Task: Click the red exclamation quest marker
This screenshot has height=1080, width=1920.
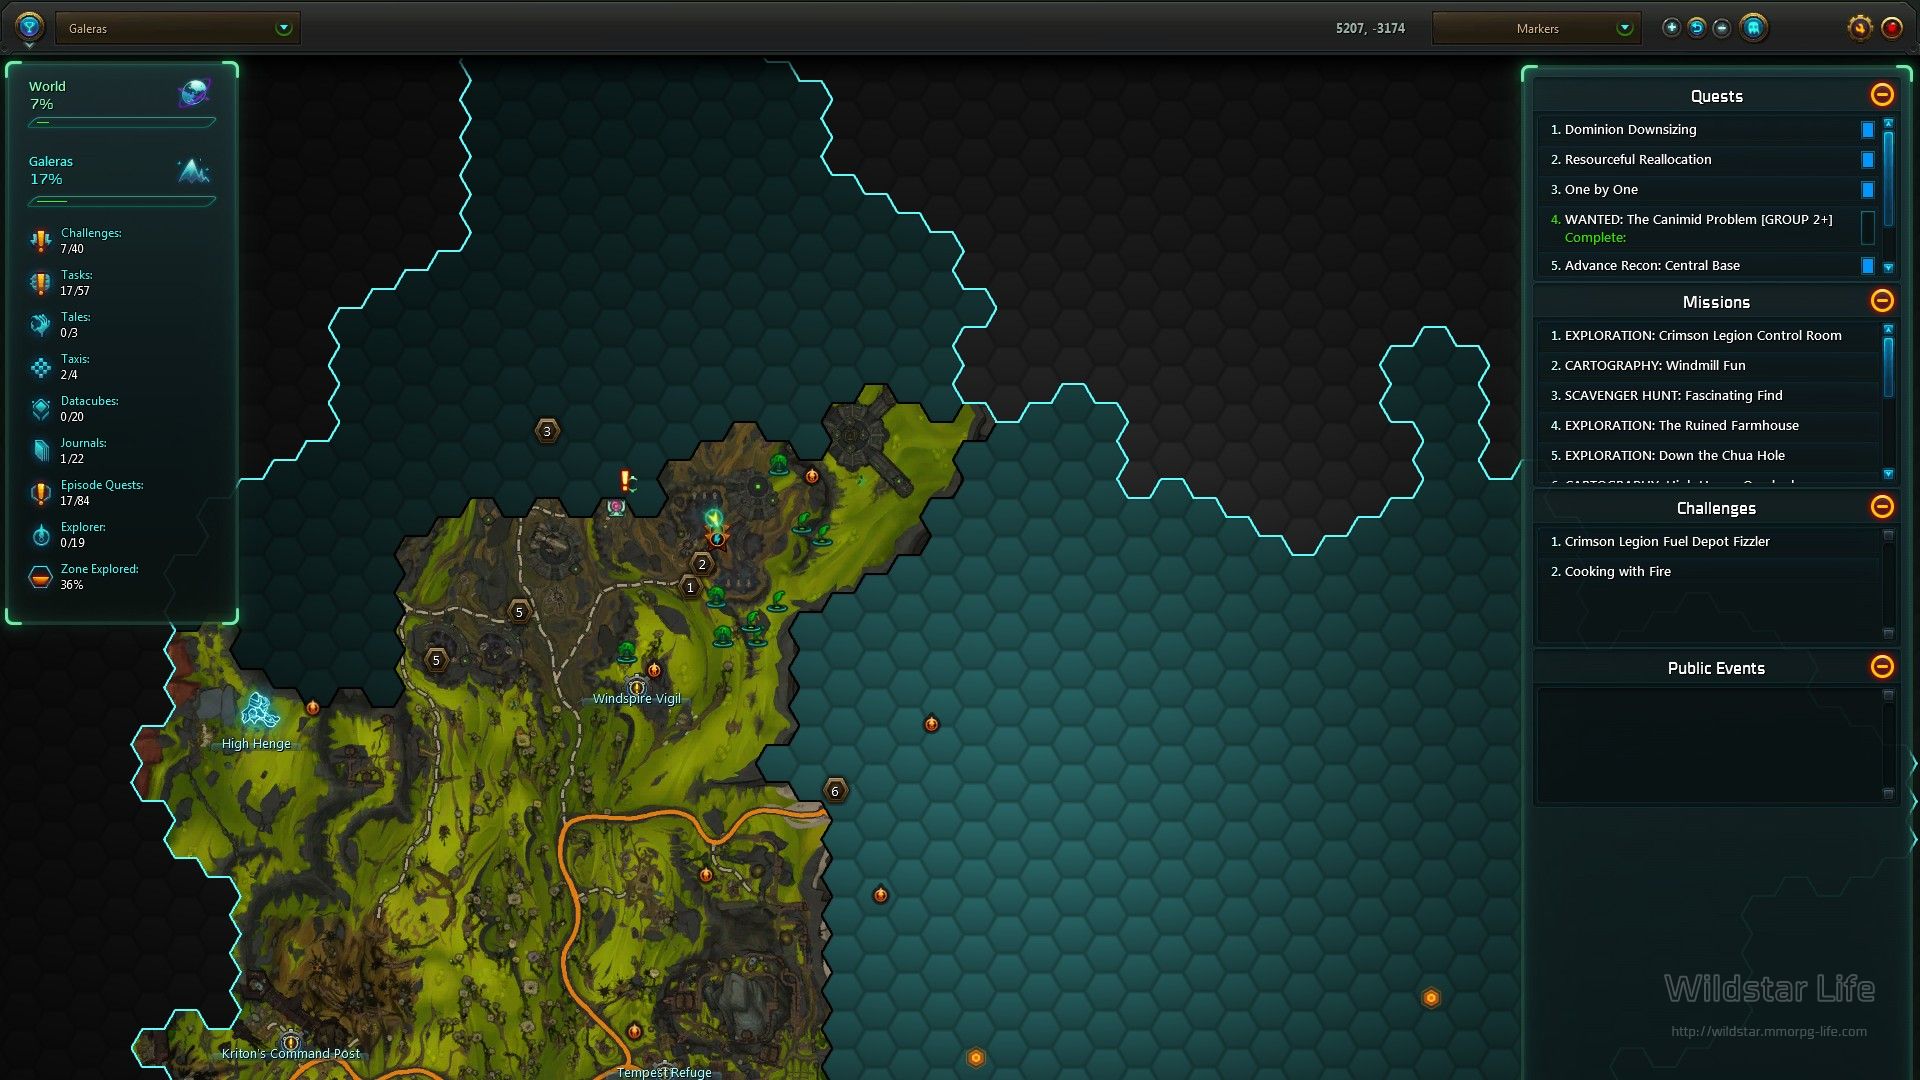Action: [x=625, y=481]
